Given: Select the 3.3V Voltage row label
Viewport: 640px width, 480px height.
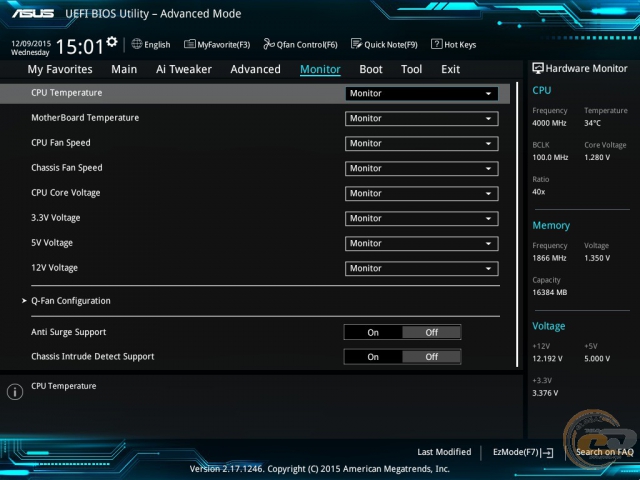Looking at the screenshot, I should [x=56, y=218].
